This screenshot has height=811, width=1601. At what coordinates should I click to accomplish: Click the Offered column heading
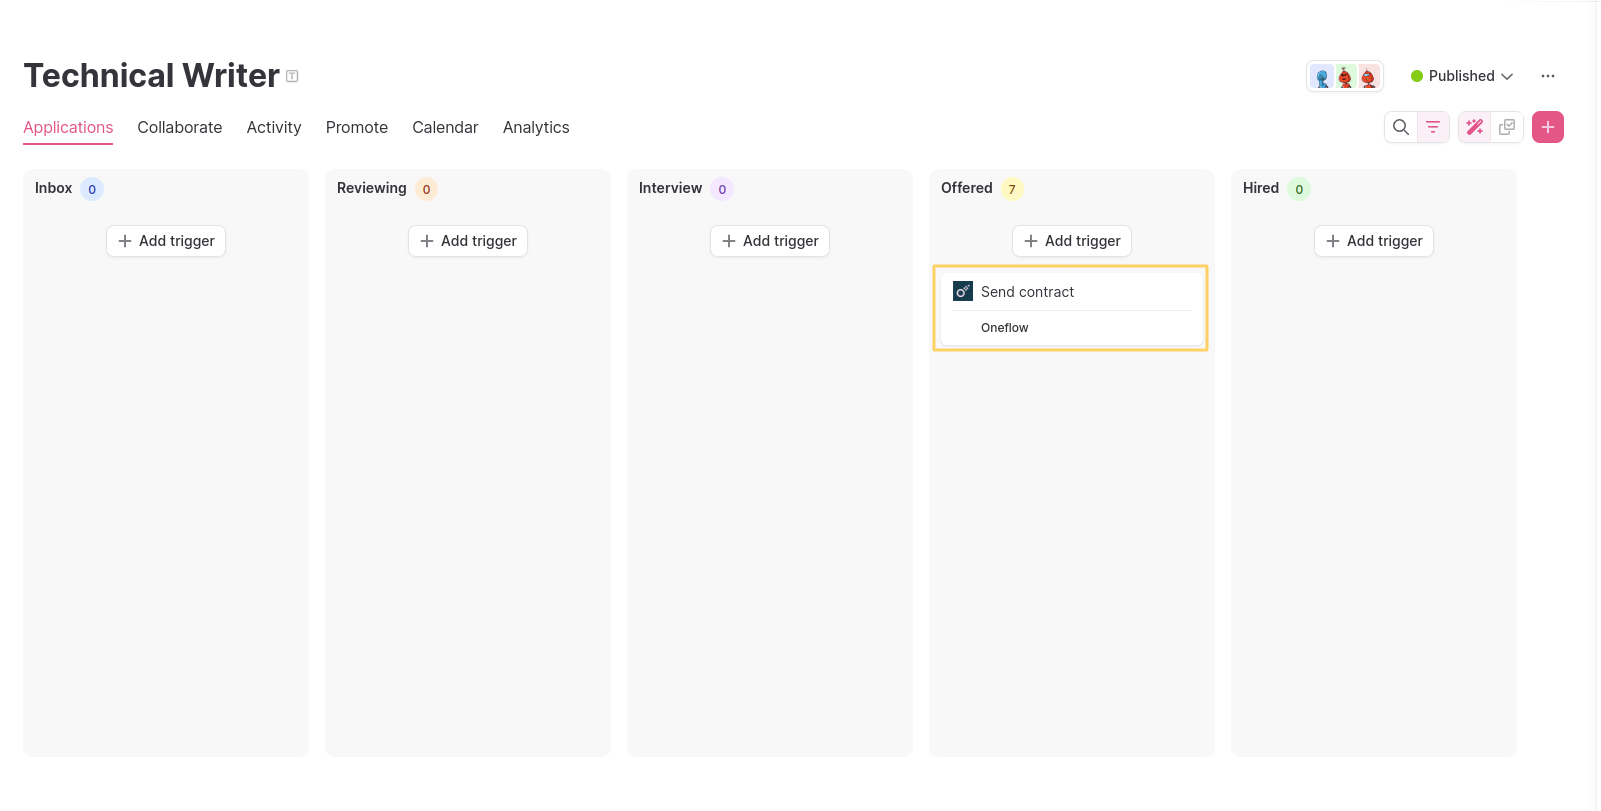[967, 188]
